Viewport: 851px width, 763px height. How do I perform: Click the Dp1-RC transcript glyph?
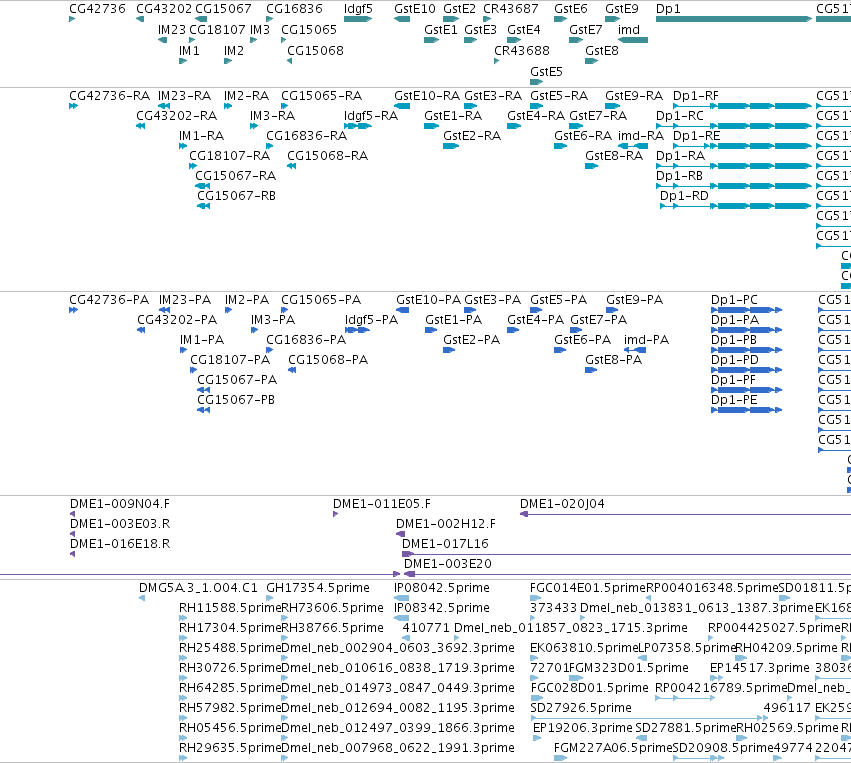tap(734, 126)
